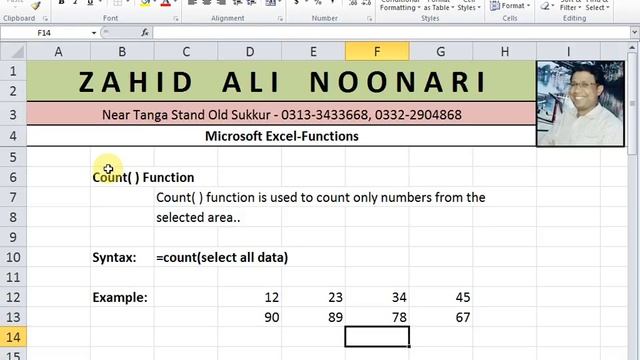Click the vertical scrollbar up arrow
This screenshot has width=640, height=360.
click(x=633, y=48)
